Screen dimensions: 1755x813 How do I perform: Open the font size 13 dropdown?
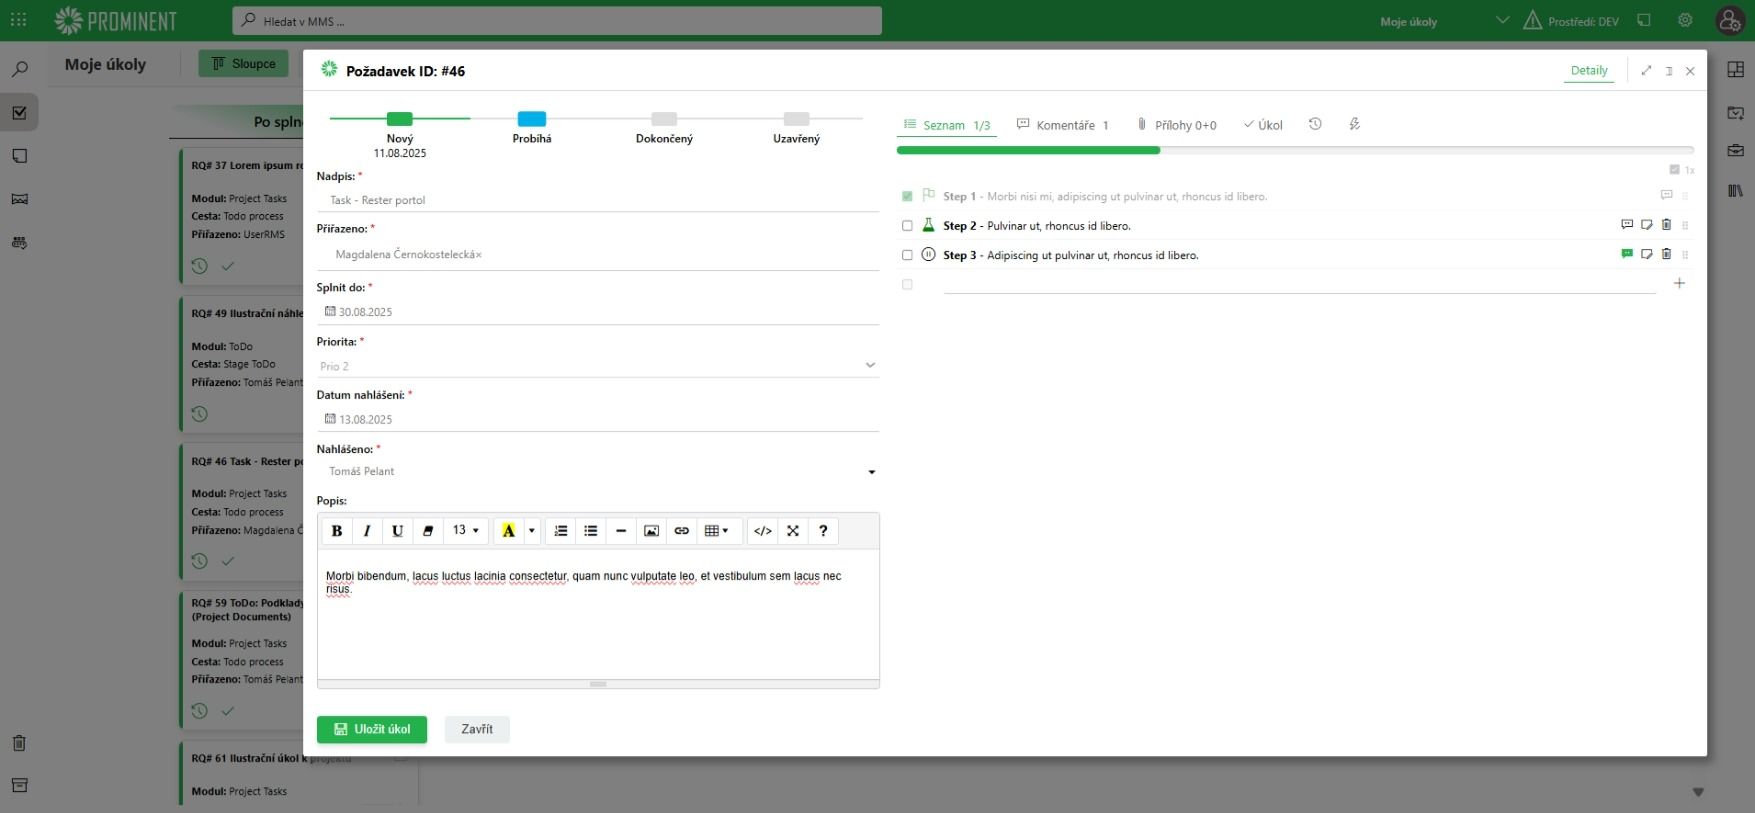(465, 531)
